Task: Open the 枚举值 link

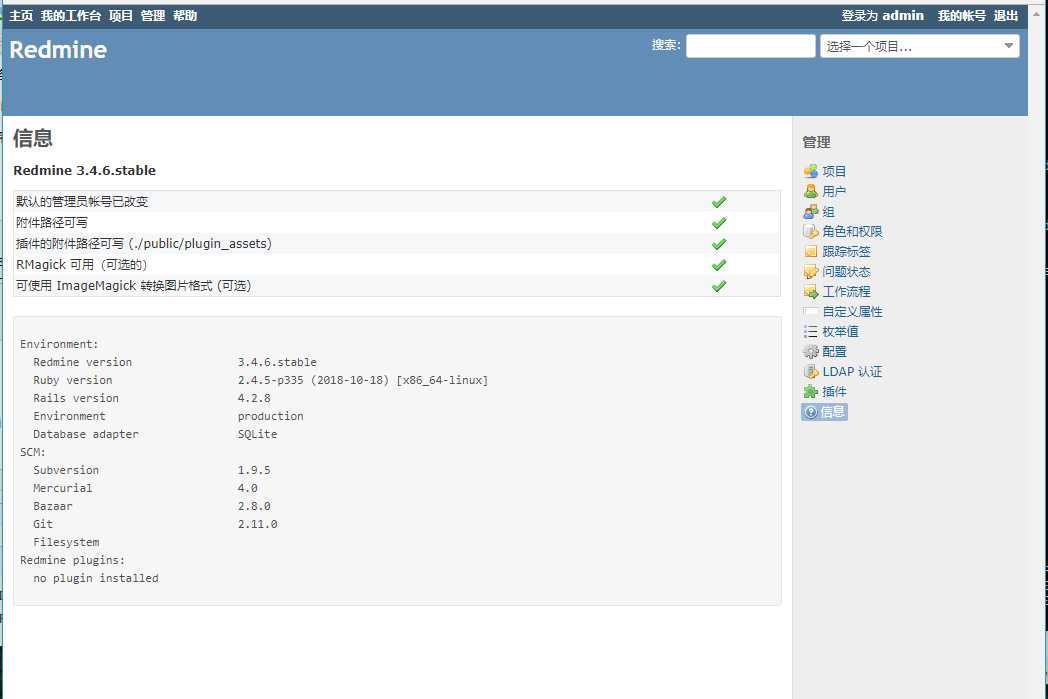Action: tap(840, 331)
